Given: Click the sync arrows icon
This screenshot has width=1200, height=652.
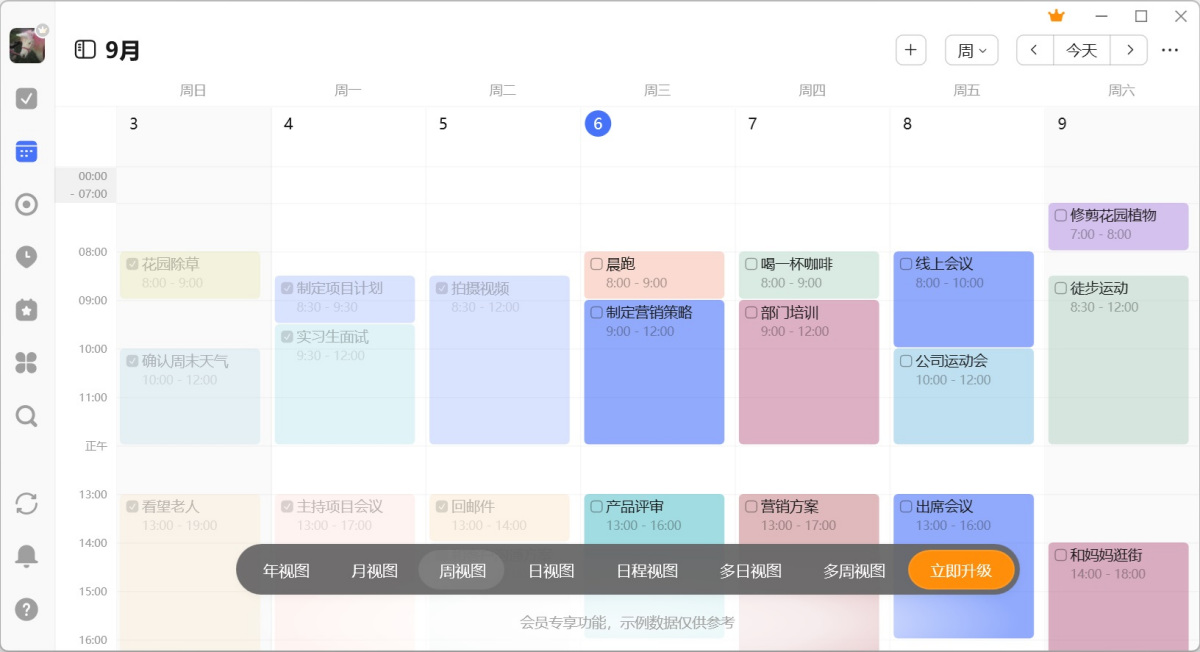Looking at the screenshot, I should (27, 503).
